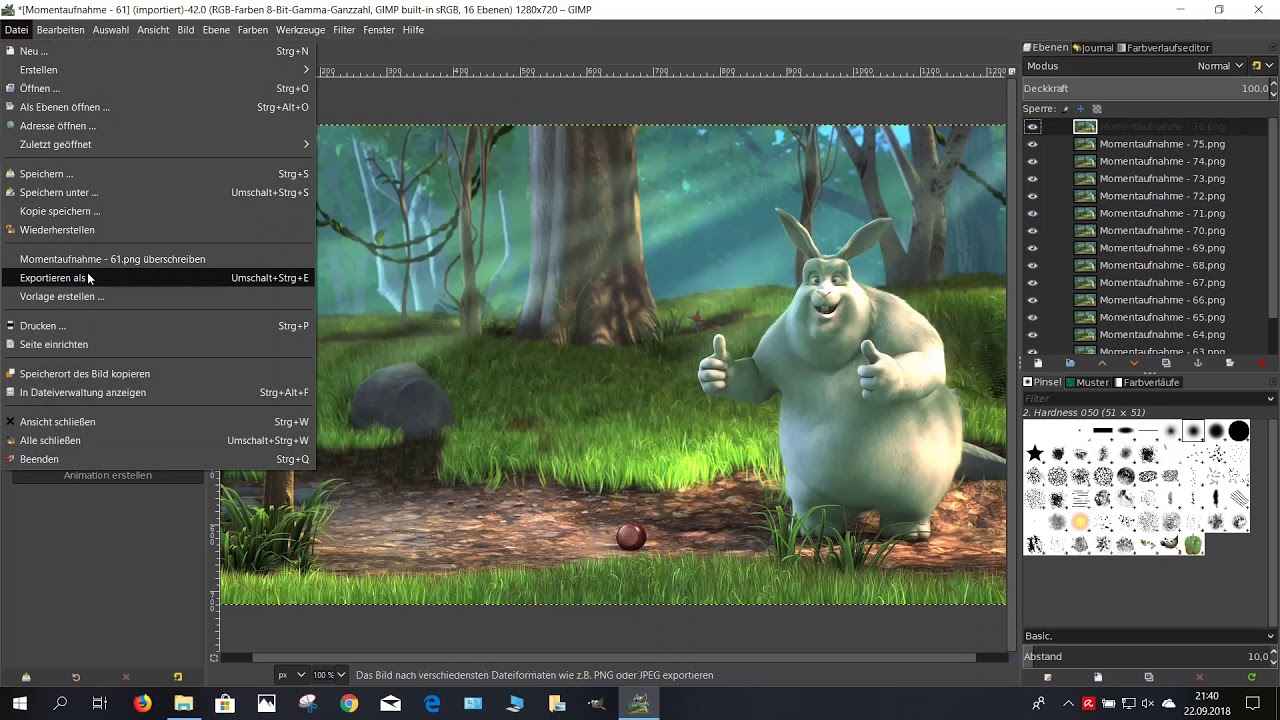
Task: Refresh the brushes list
Action: pos(1251,677)
